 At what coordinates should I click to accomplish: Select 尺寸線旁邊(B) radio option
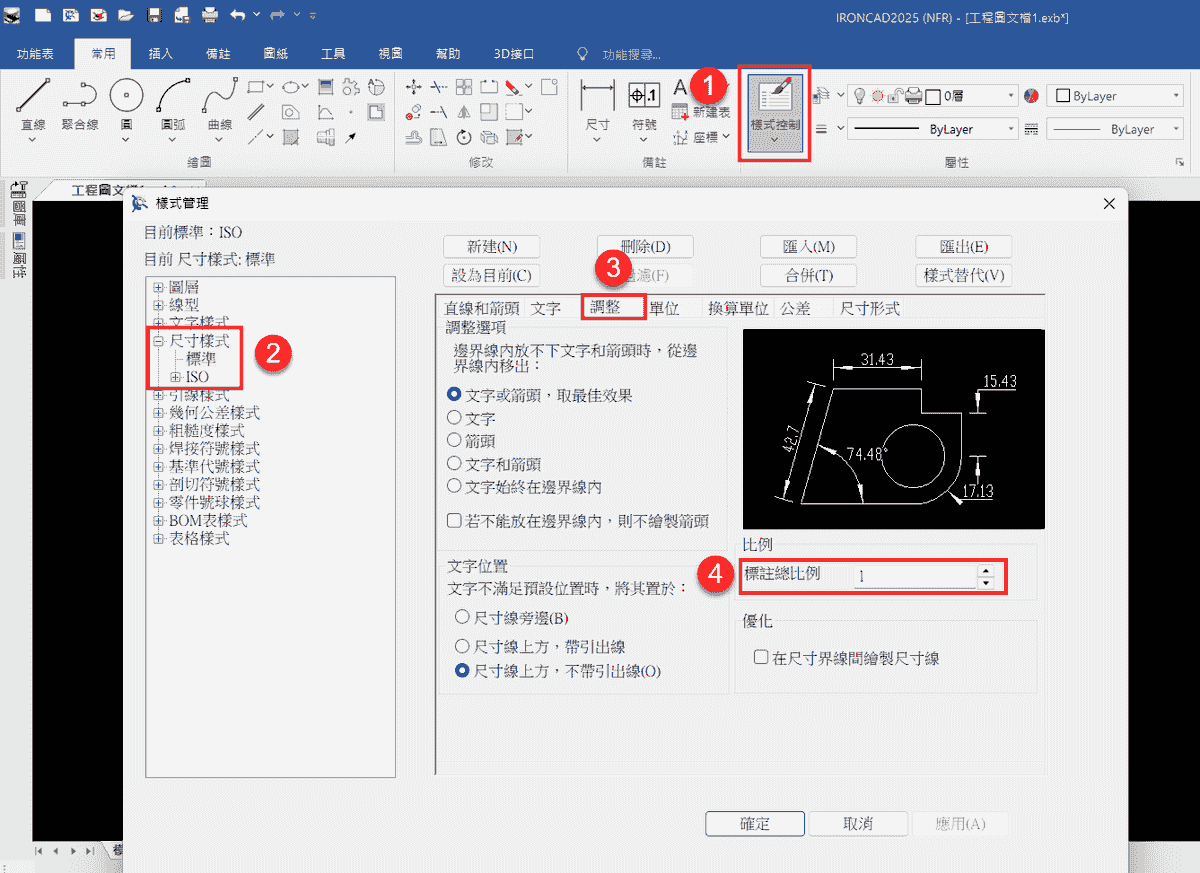coord(512,618)
